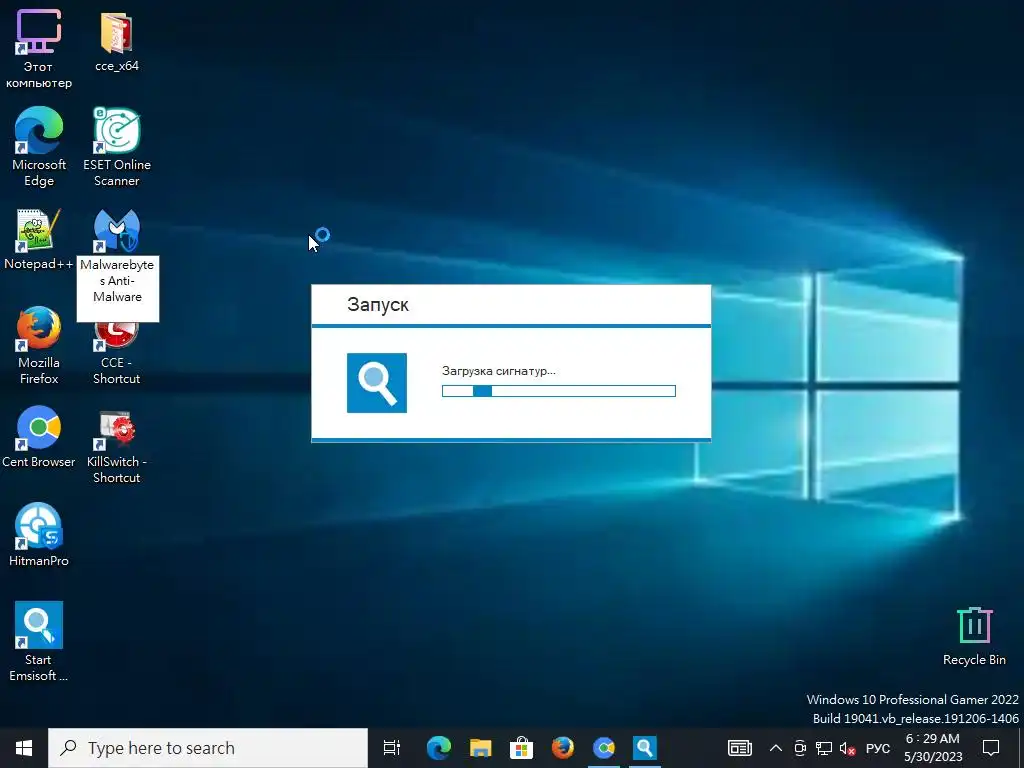Image resolution: width=1024 pixels, height=768 pixels.
Task: Click the Type here to search box
Action: 208,748
